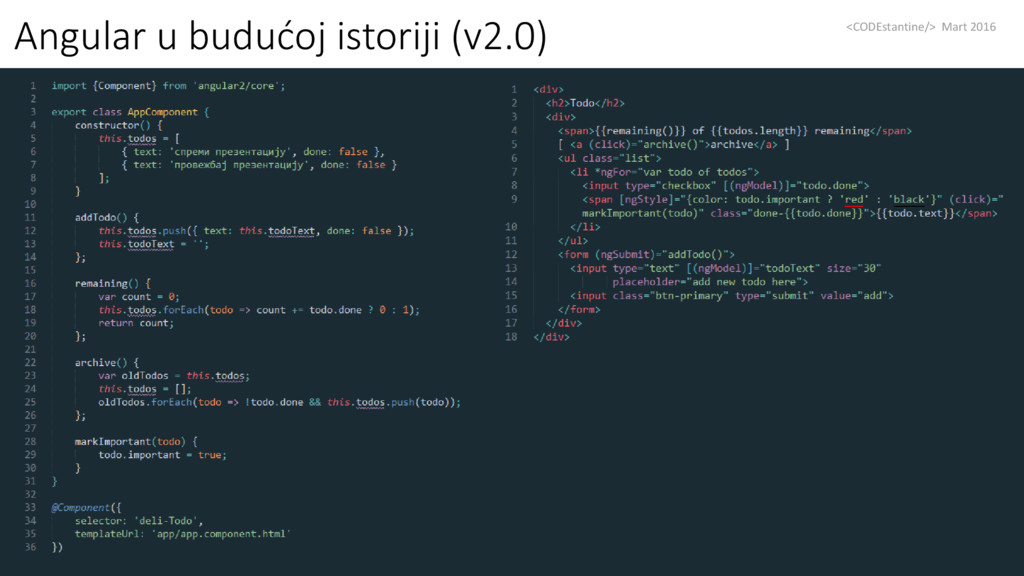Click the '<span [ngStyle]="{color: todo.important' line
The image size is (1024, 576).
point(793,199)
